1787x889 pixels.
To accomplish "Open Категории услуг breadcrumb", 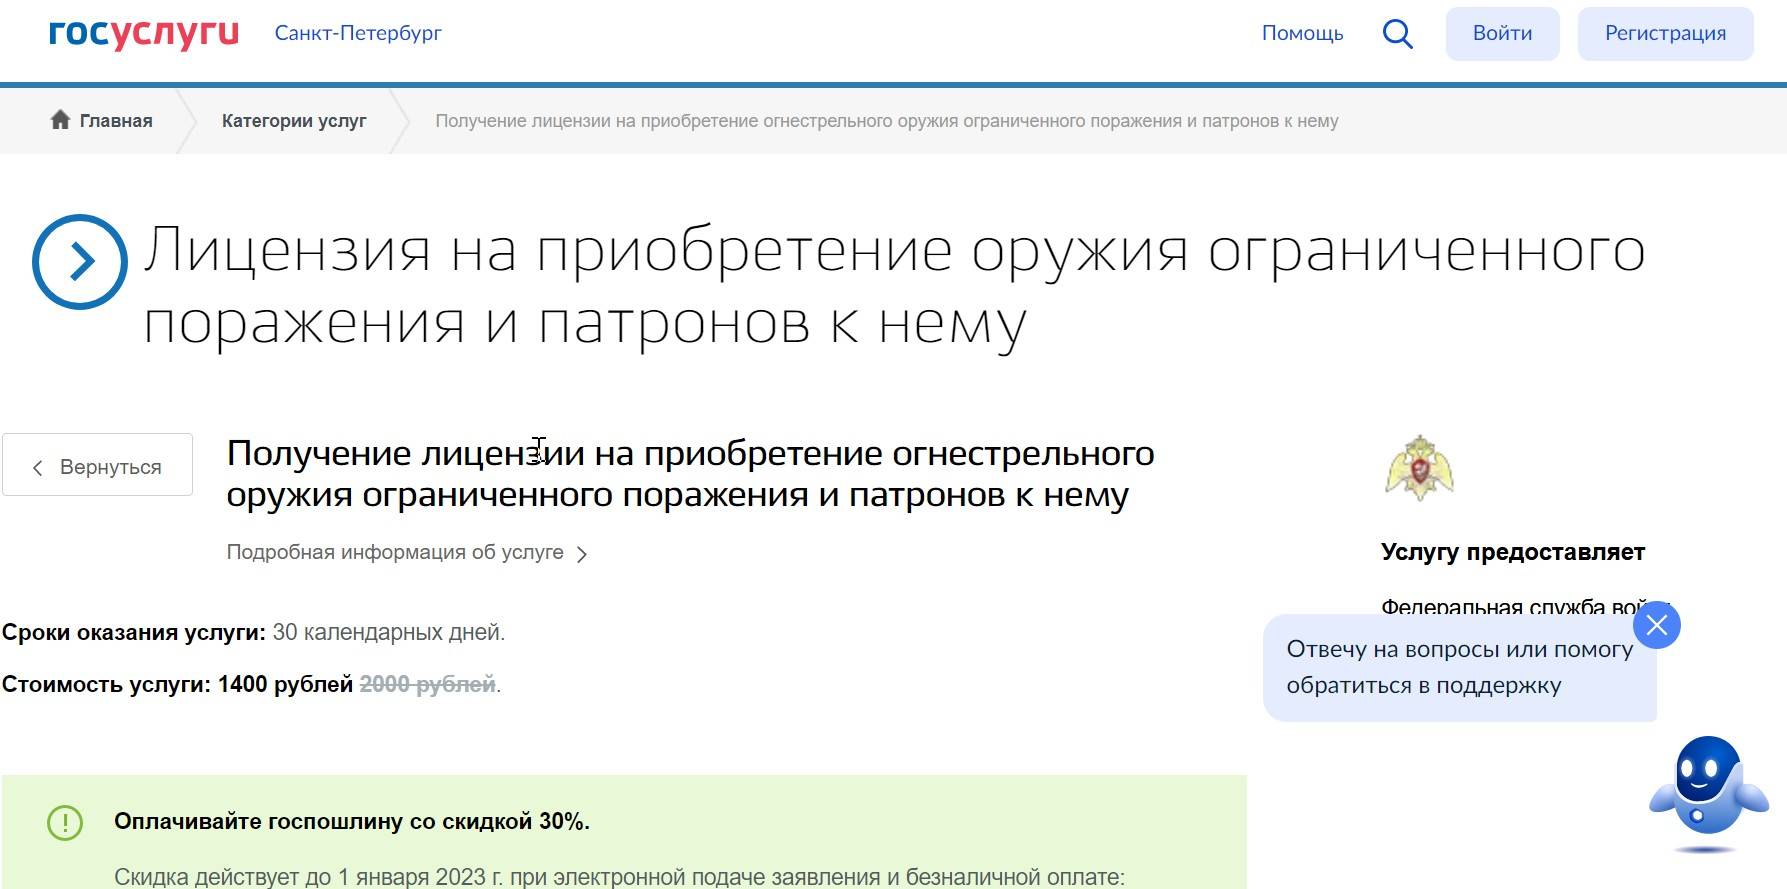I will click(294, 121).
